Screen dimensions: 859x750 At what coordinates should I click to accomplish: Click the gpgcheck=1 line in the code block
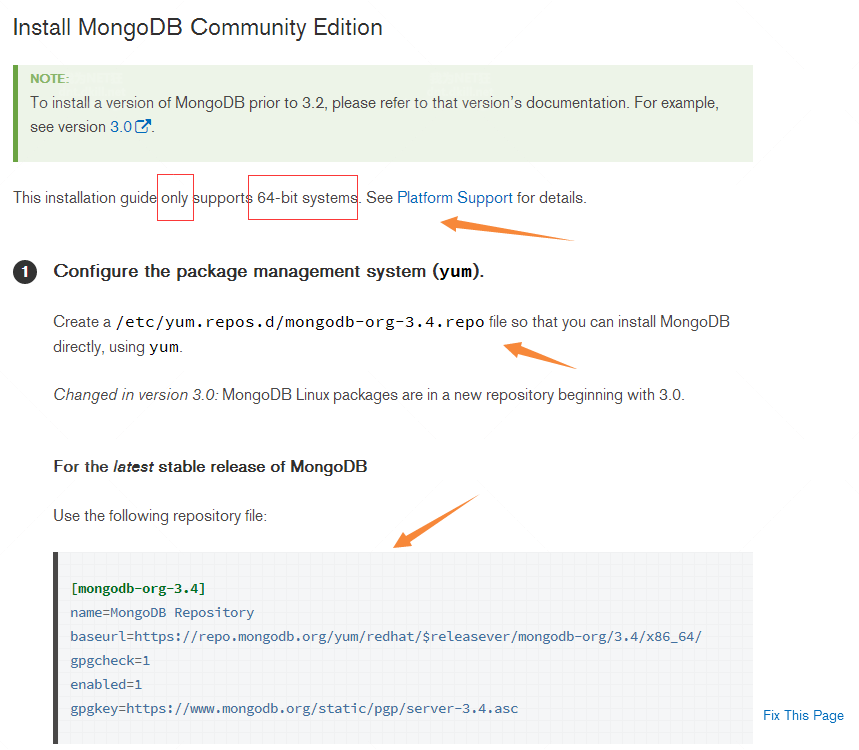click(110, 661)
